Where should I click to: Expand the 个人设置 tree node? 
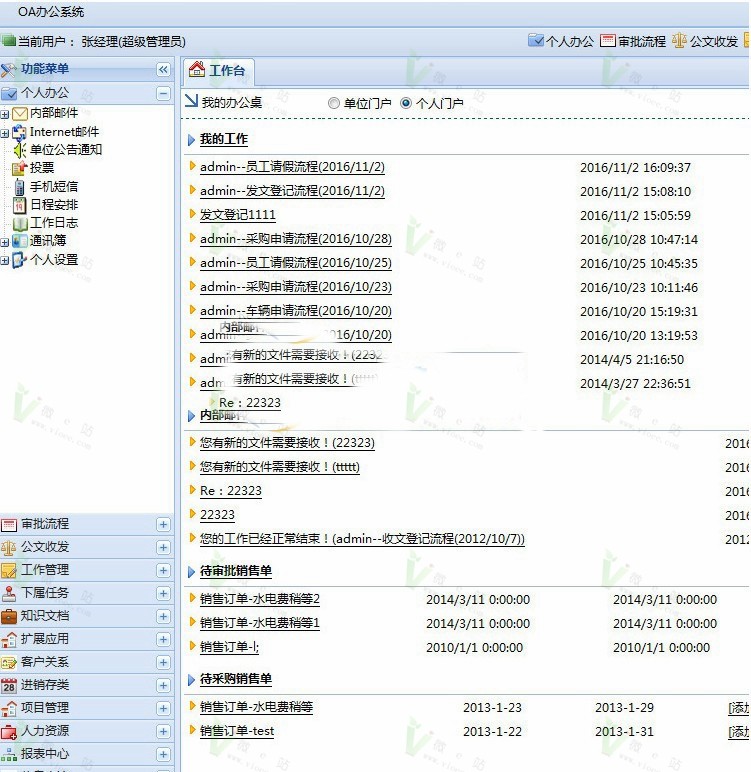pos(5,261)
